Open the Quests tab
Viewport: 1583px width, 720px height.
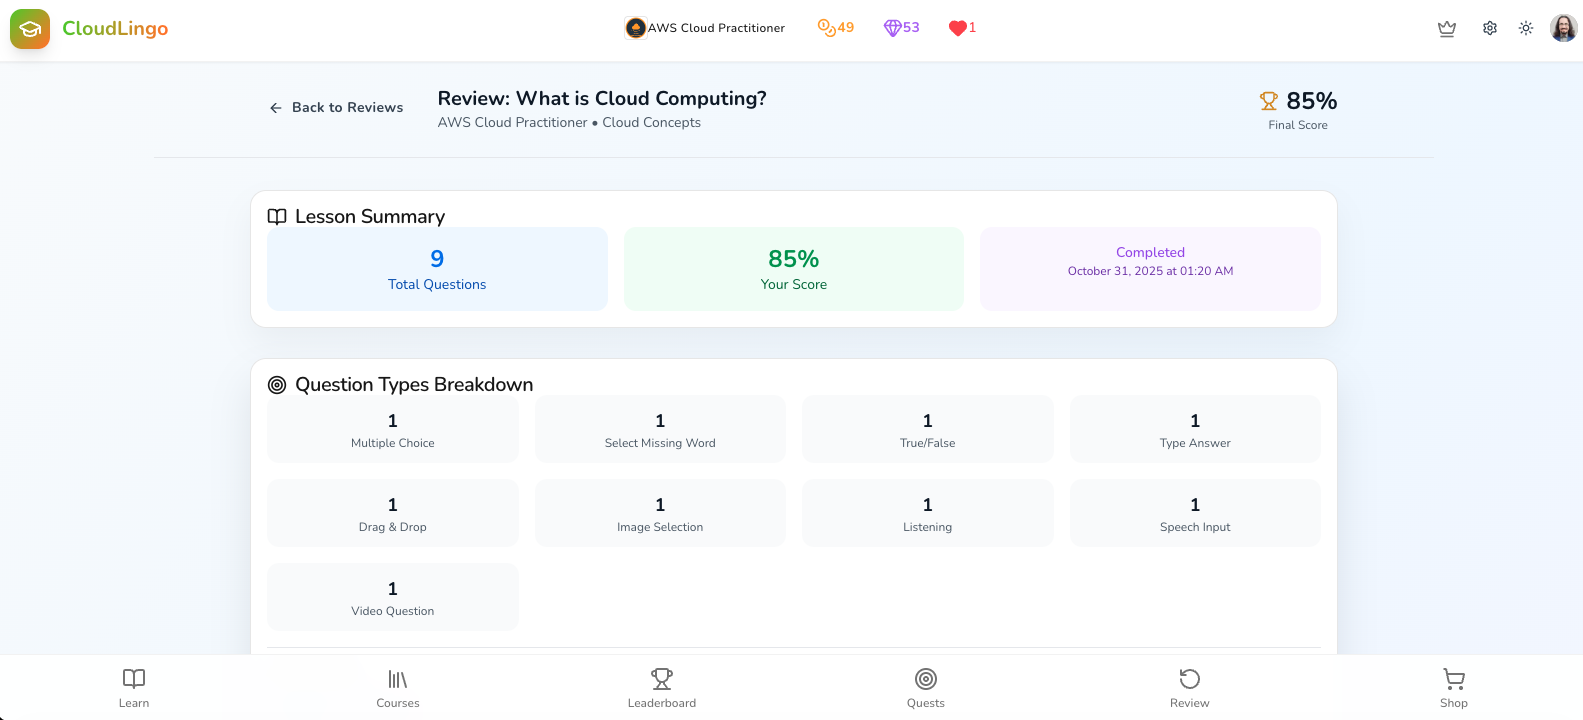click(x=926, y=688)
